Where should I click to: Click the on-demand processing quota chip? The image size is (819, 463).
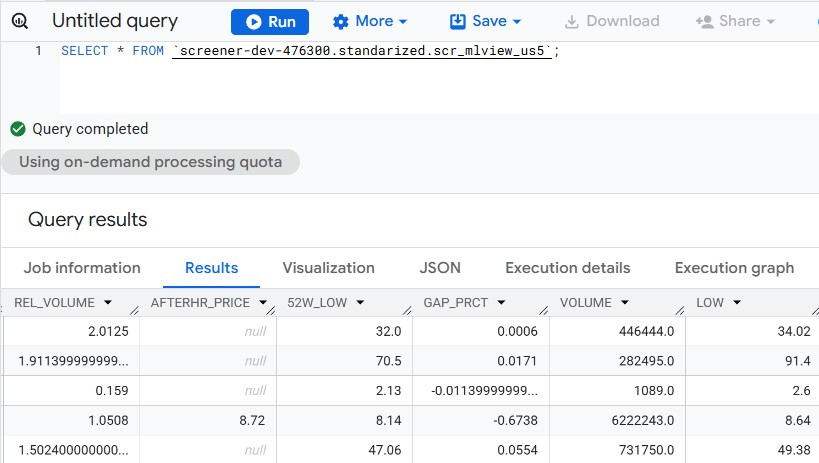pos(150,162)
